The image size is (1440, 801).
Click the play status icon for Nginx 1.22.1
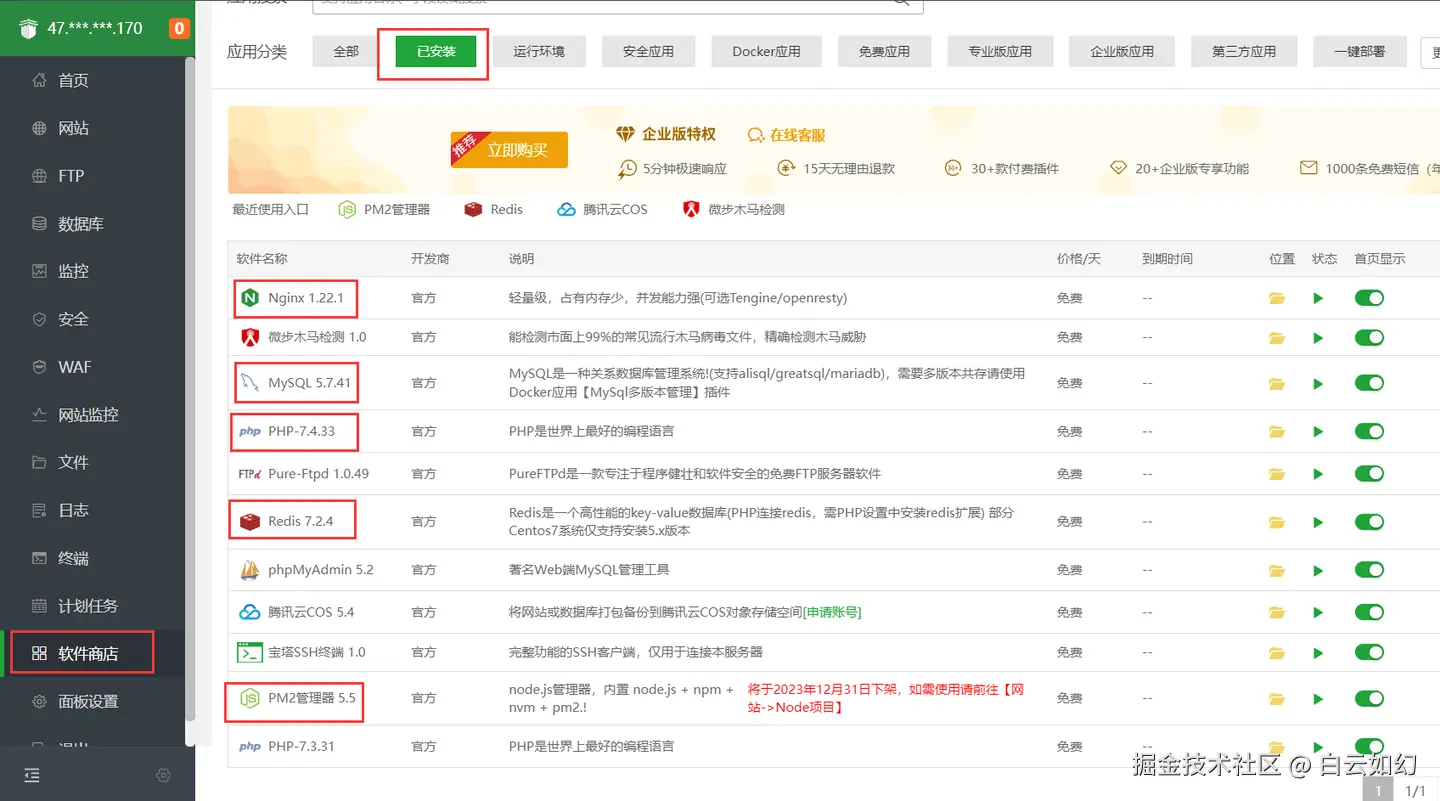tap(1318, 298)
